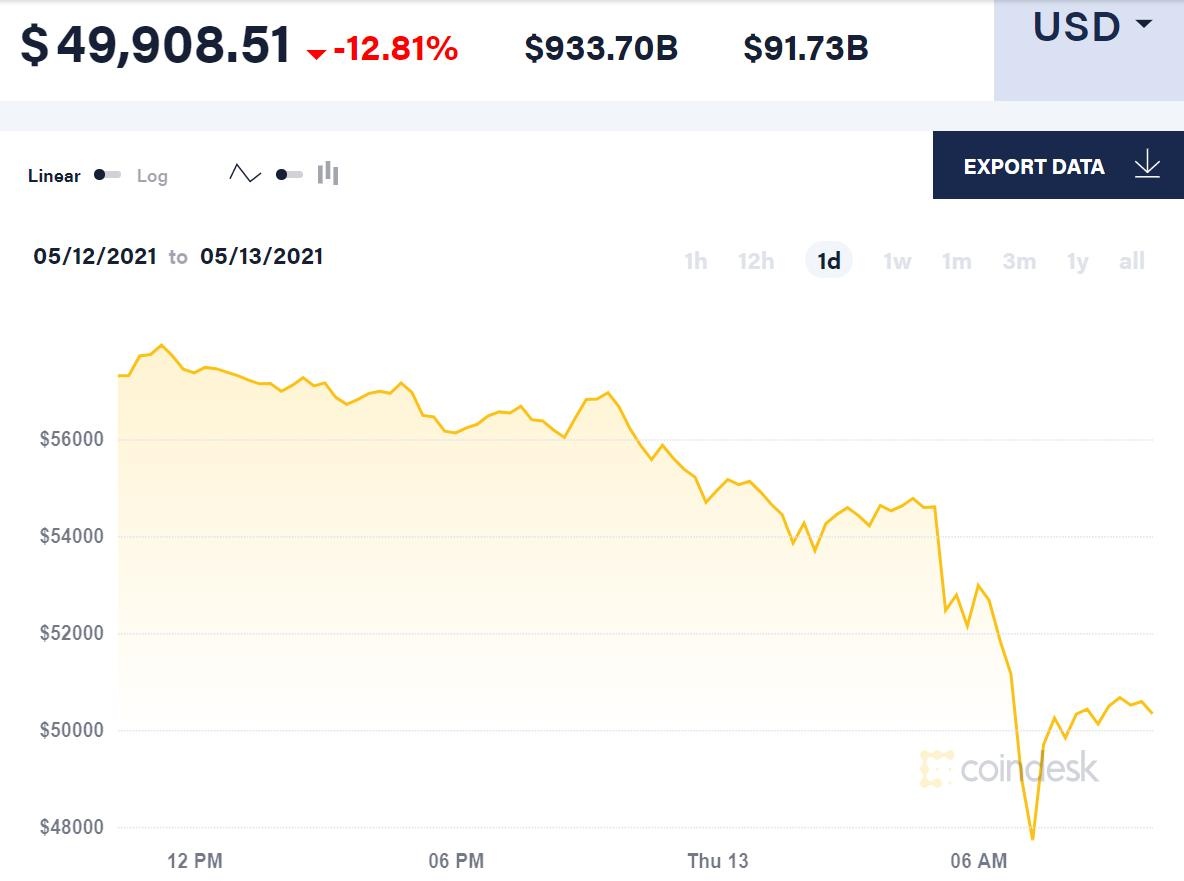Choose the 3m time range
This screenshot has height=881, width=1184.
tap(1019, 261)
